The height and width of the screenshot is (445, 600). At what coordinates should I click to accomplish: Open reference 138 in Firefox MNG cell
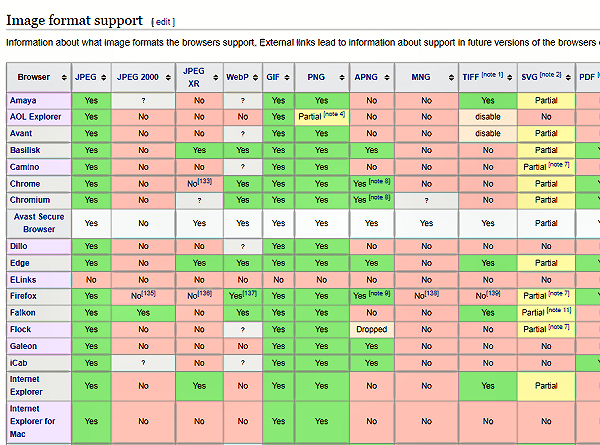tap(432, 293)
